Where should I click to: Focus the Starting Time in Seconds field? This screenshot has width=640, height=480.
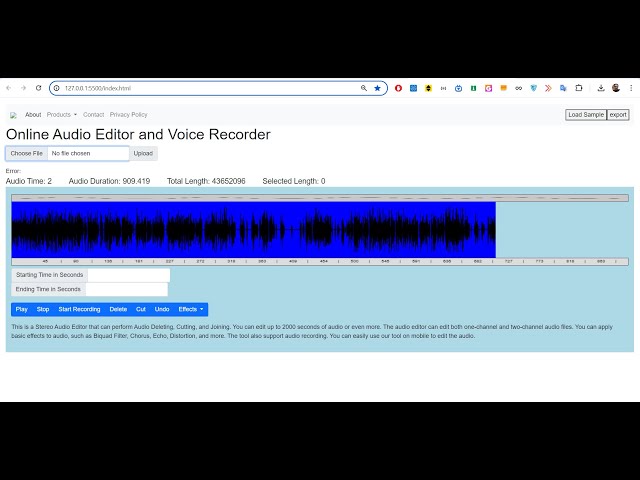[x=128, y=275]
